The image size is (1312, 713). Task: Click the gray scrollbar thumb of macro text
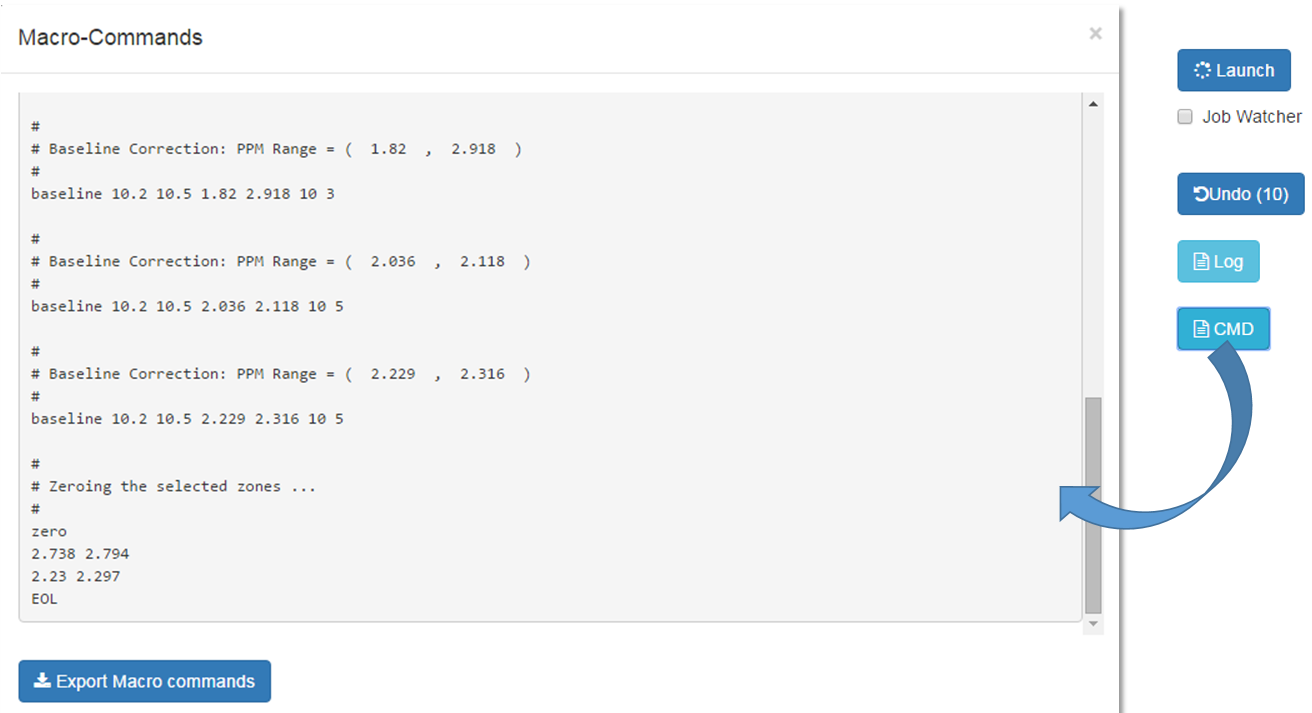pos(1093,505)
